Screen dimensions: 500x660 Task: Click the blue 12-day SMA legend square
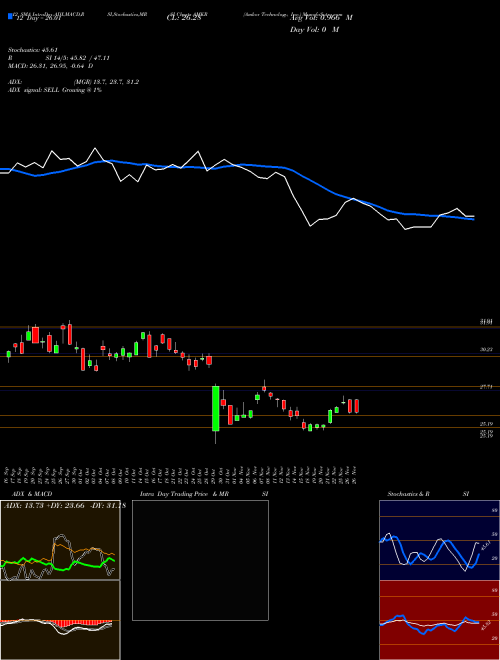10,17
